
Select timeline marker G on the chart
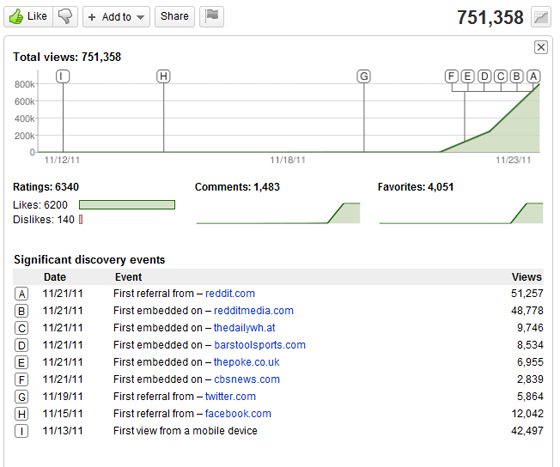tap(364, 76)
